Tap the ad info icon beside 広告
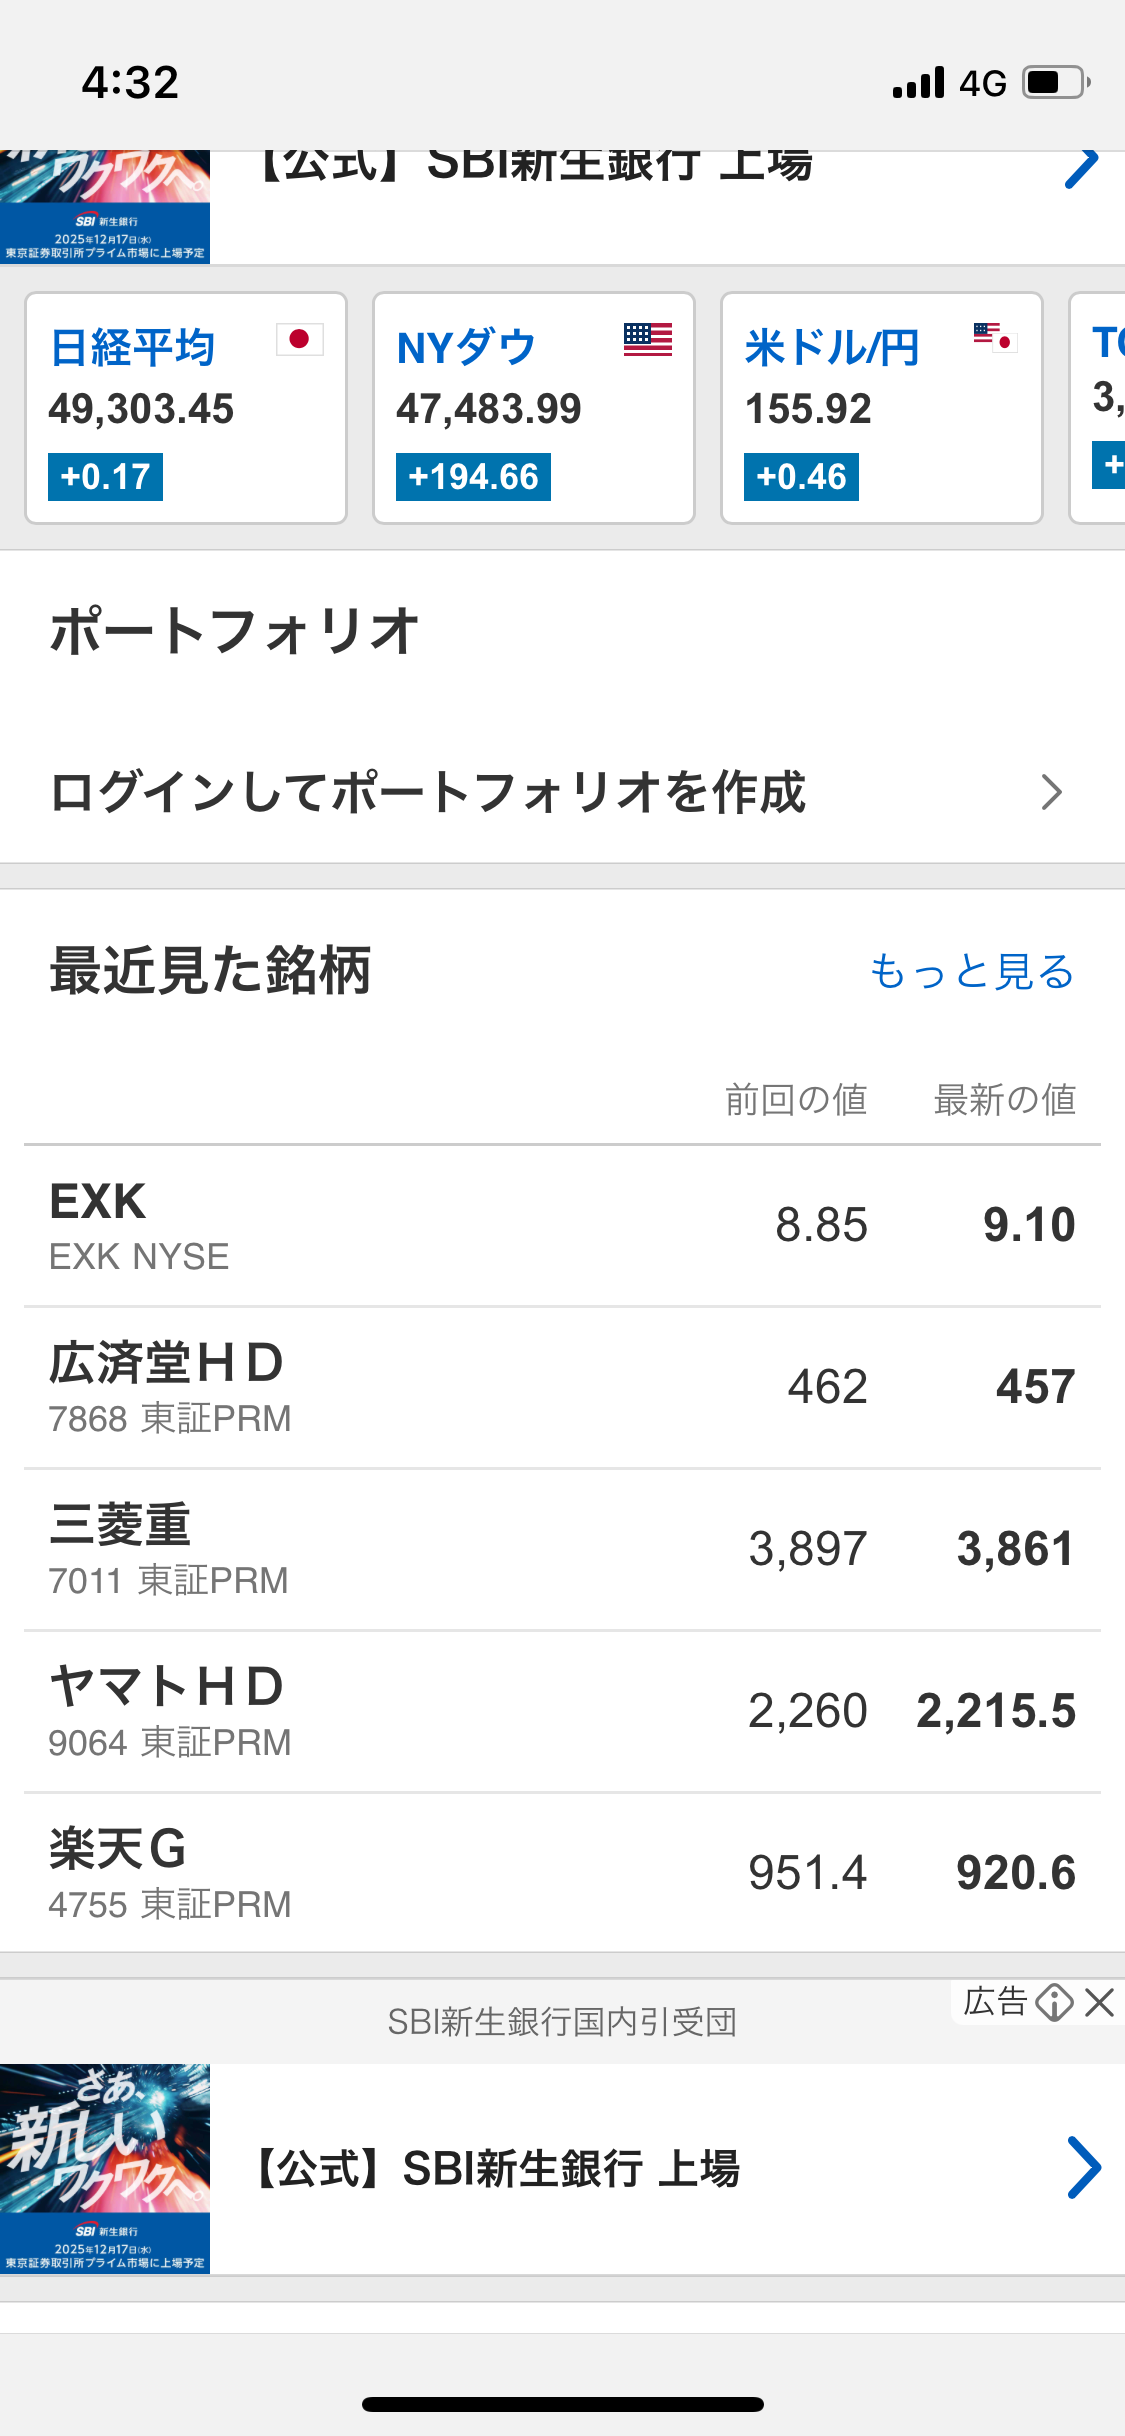 click(x=1054, y=2002)
